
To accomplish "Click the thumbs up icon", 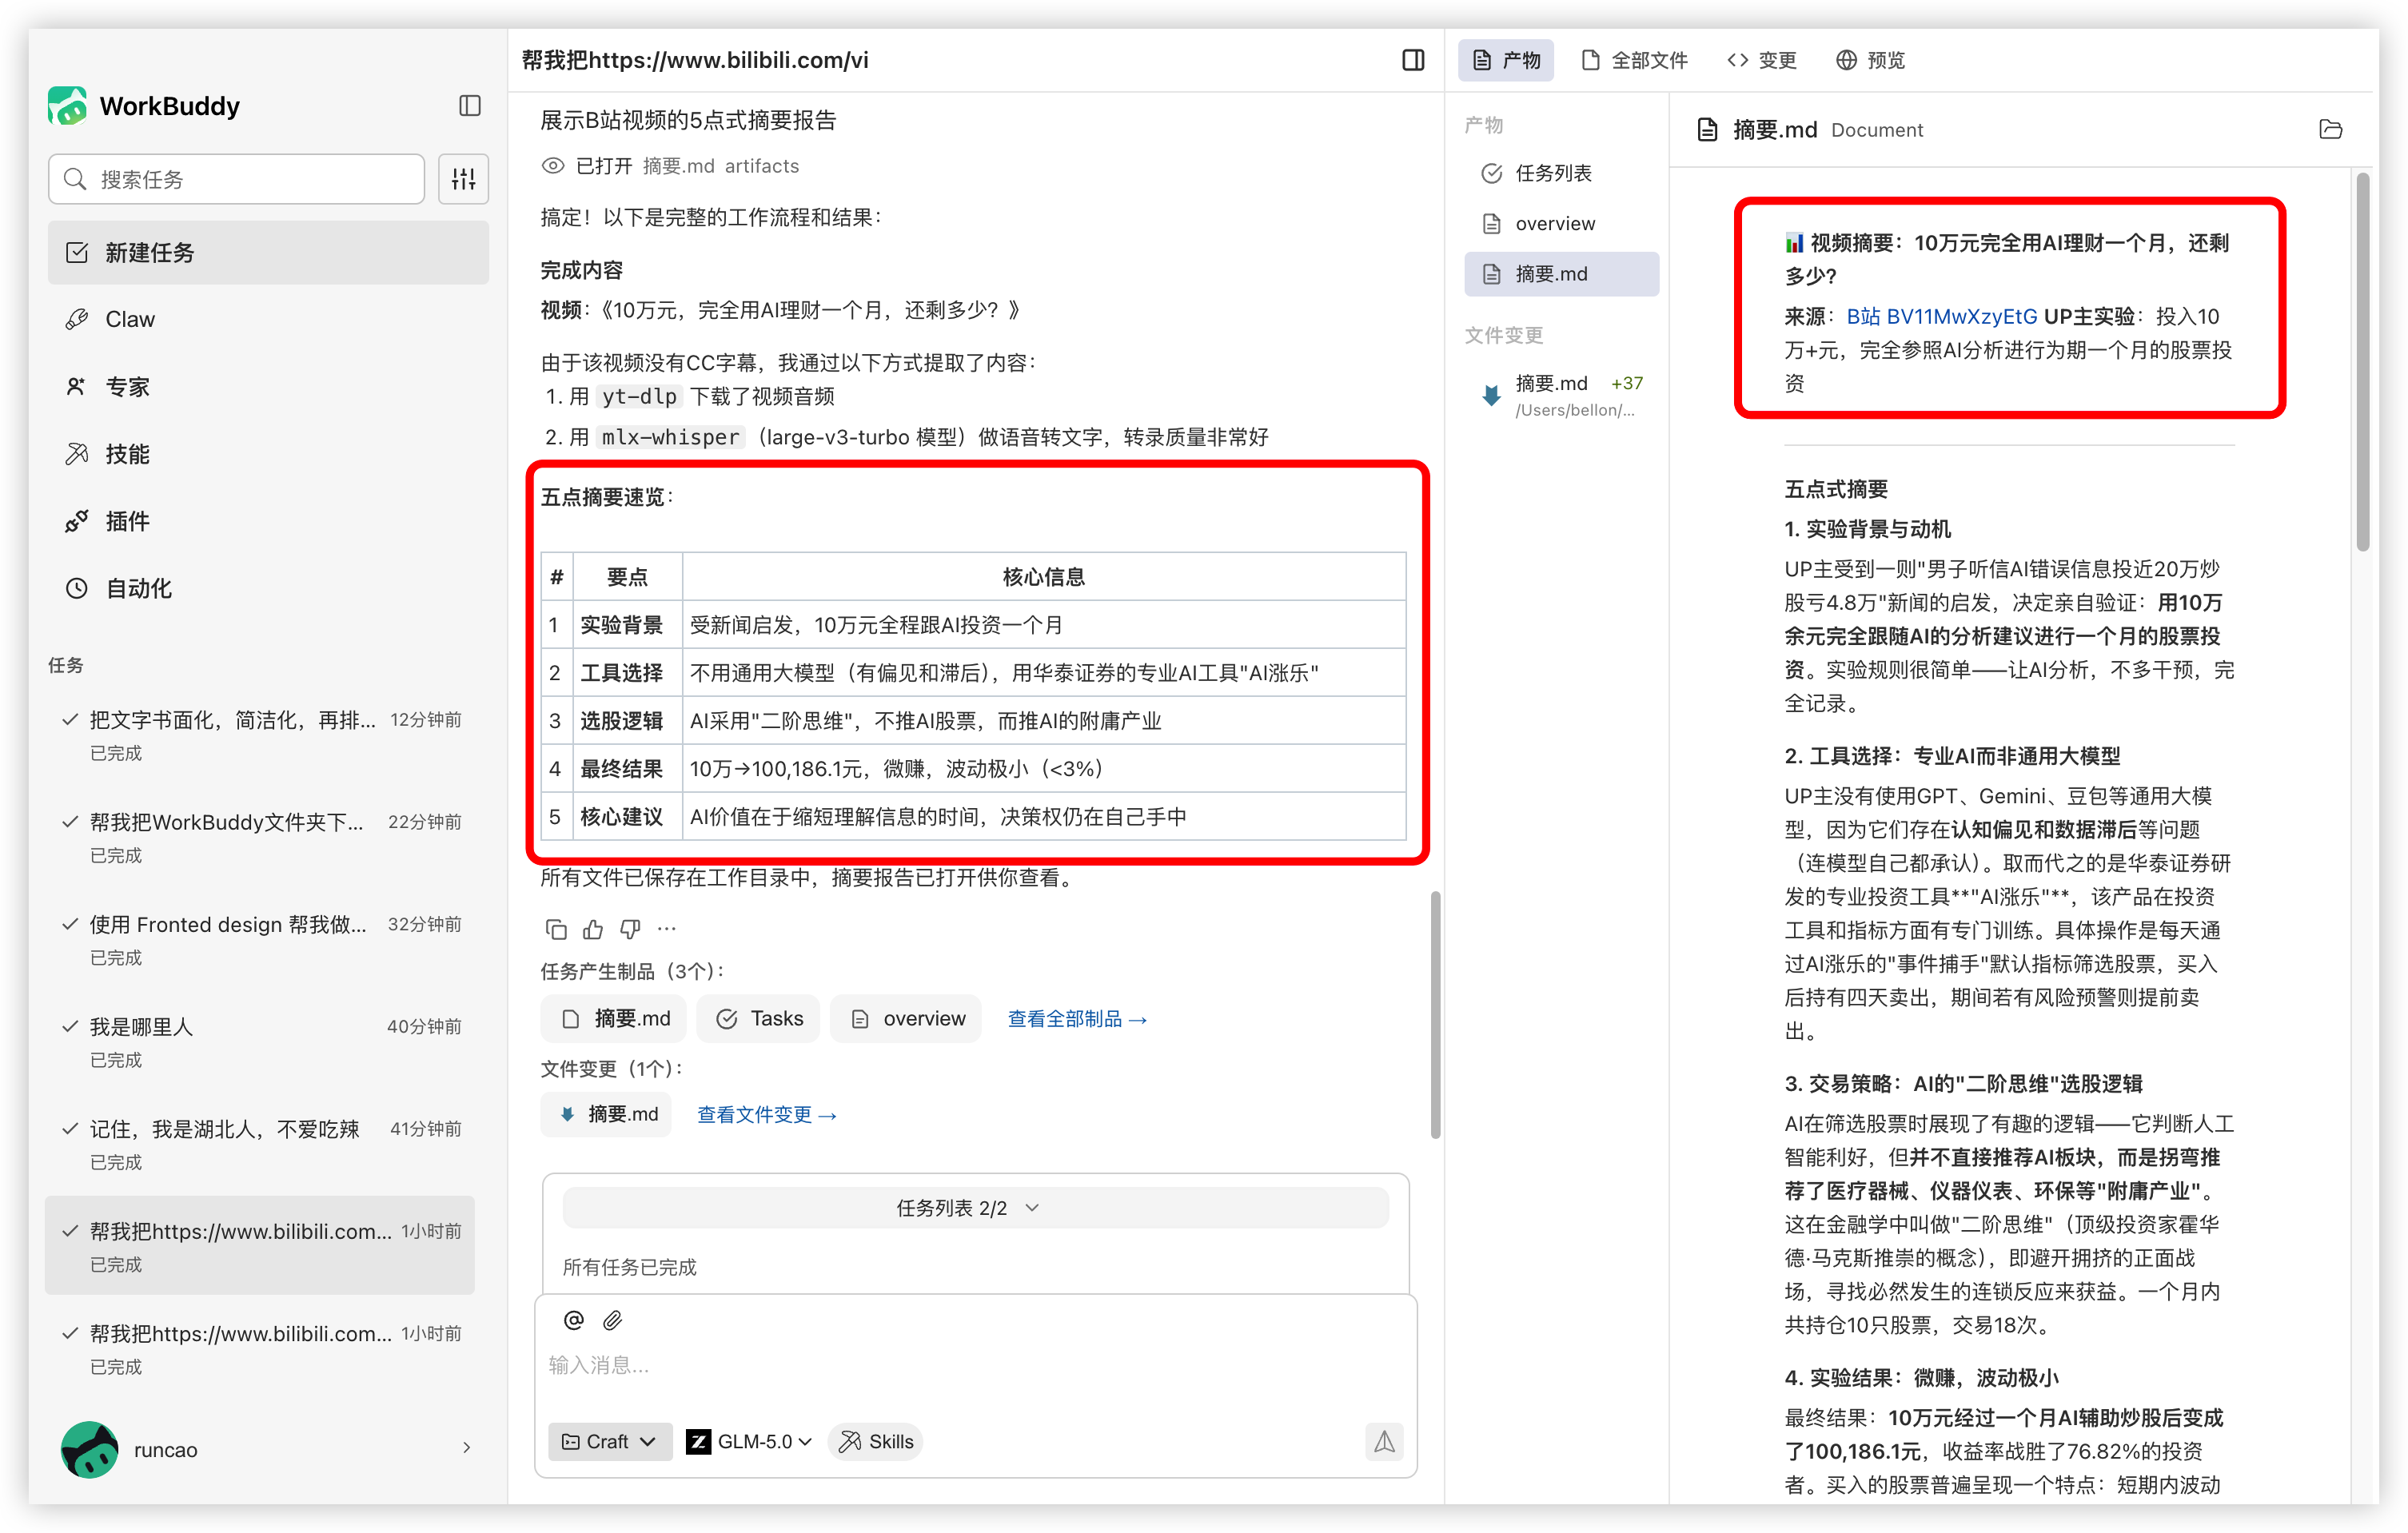I will pos(593,929).
